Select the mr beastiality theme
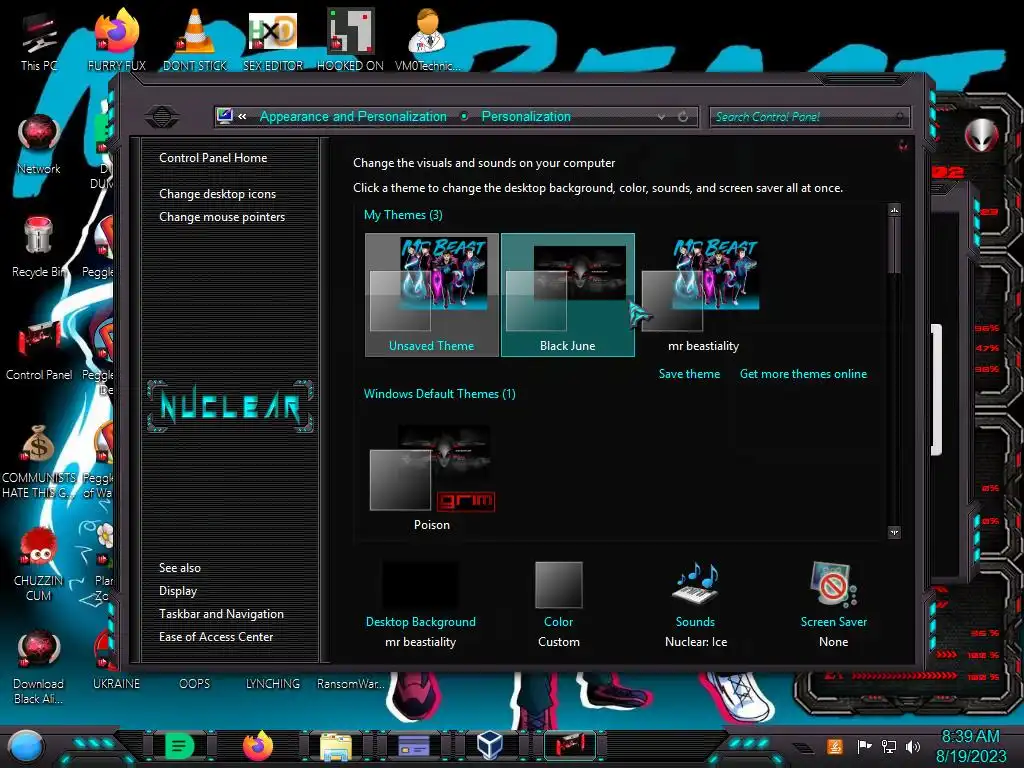Screen dimensions: 1024x768 tap(703, 295)
